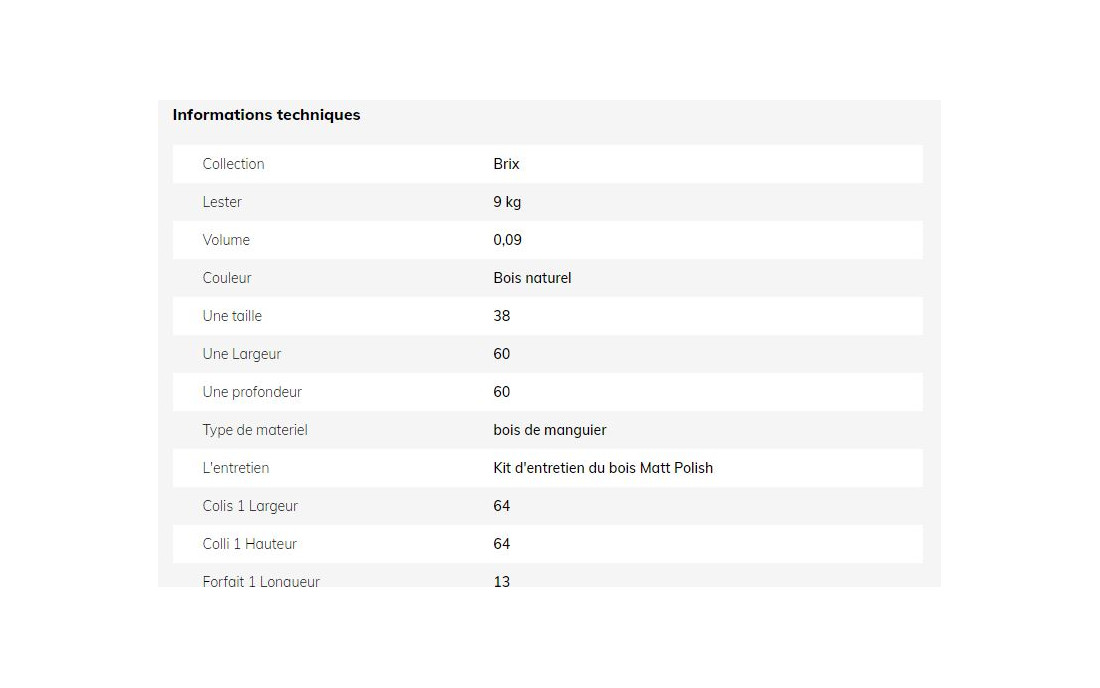Select the Une profondeur label
1100x688 pixels.
click(x=253, y=392)
